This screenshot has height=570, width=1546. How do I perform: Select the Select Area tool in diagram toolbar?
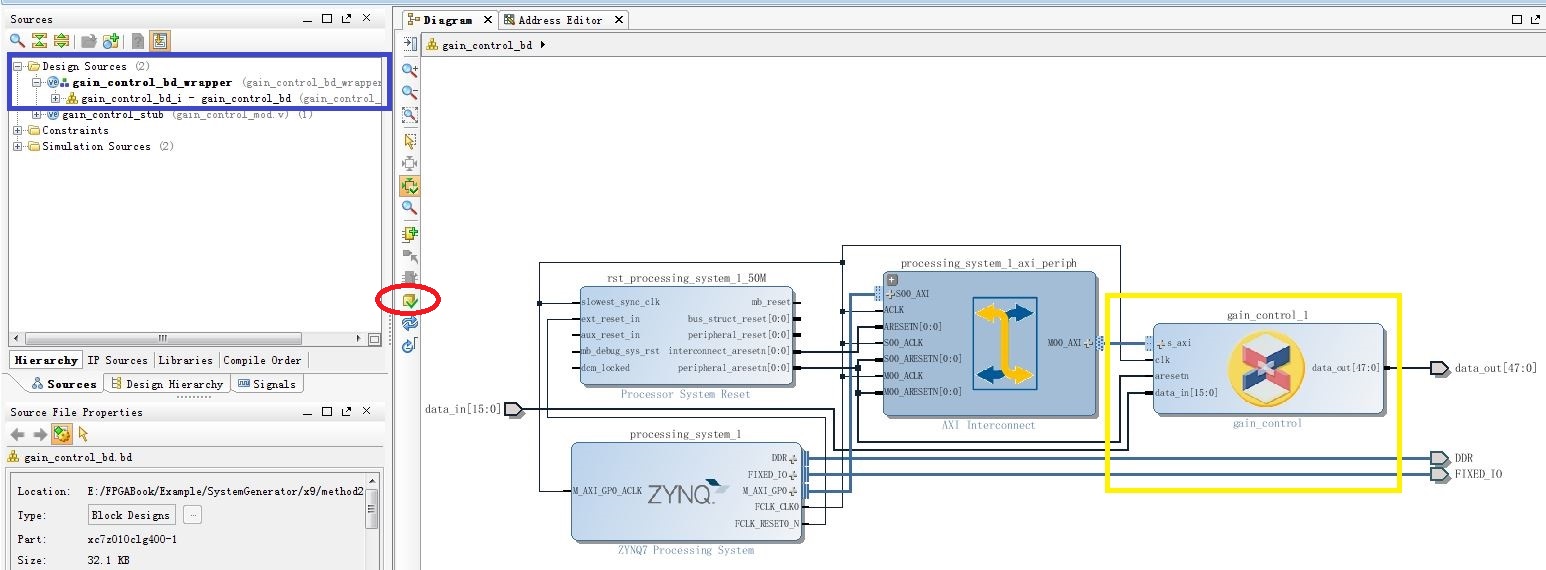coord(410,141)
